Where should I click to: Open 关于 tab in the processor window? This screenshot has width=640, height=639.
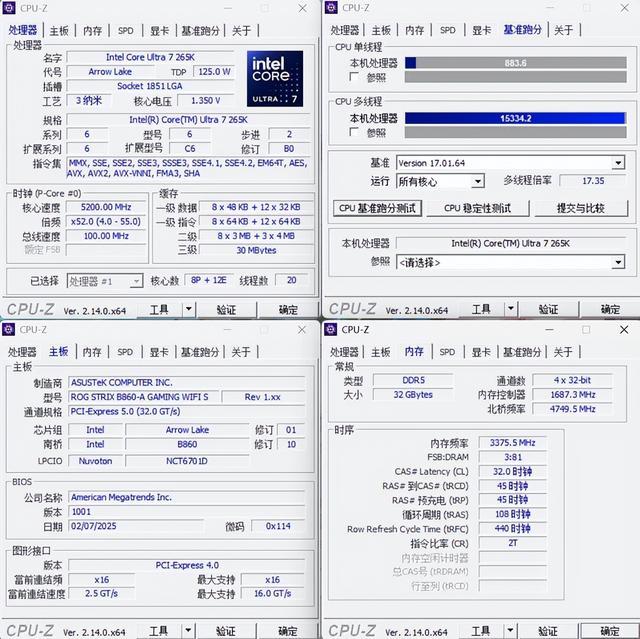point(241,31)
